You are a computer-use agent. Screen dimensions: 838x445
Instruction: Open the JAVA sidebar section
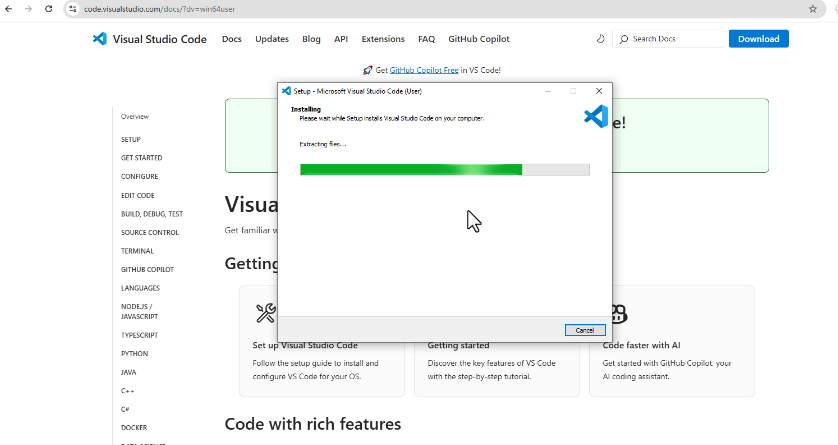coord(128,372)
